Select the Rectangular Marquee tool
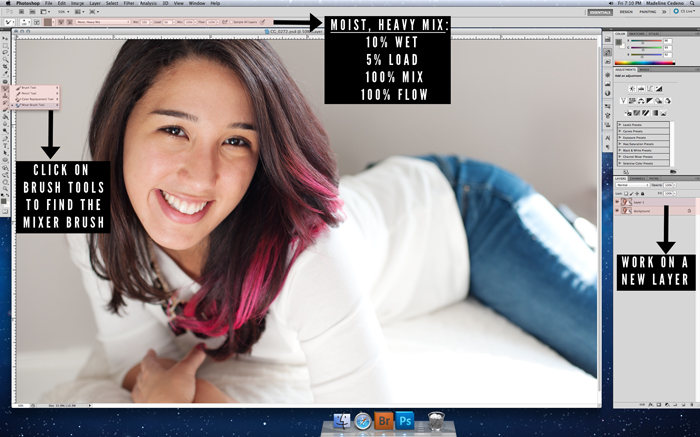Viewport: 700px width, 437px height. [5, 46]
